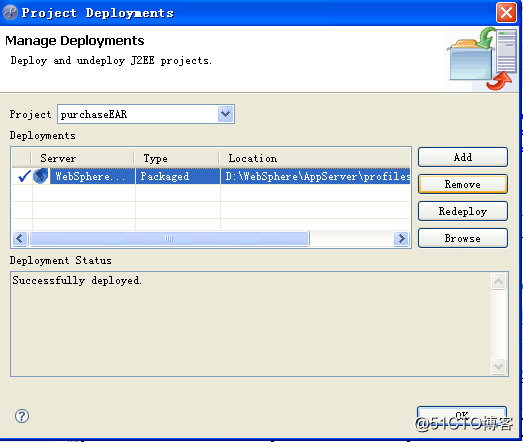Confirm with the OK button
523x442 pixels.
coord(462,416)
